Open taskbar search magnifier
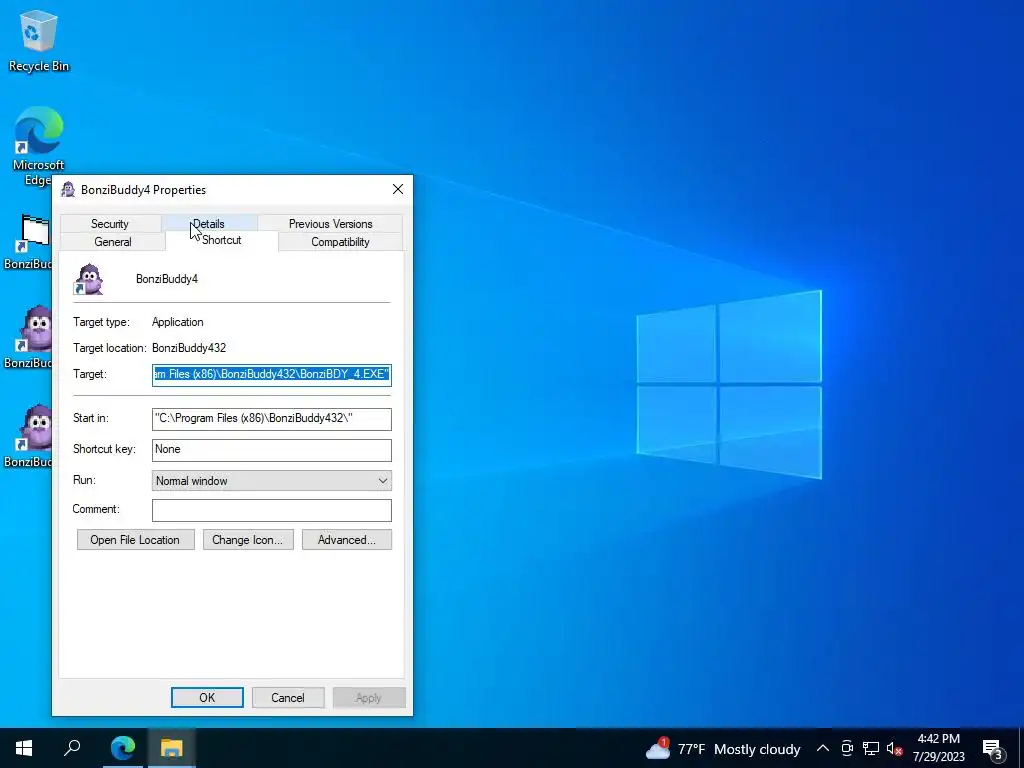The width and height of the screenshot is (1024, 768). (x=72, y=748)
